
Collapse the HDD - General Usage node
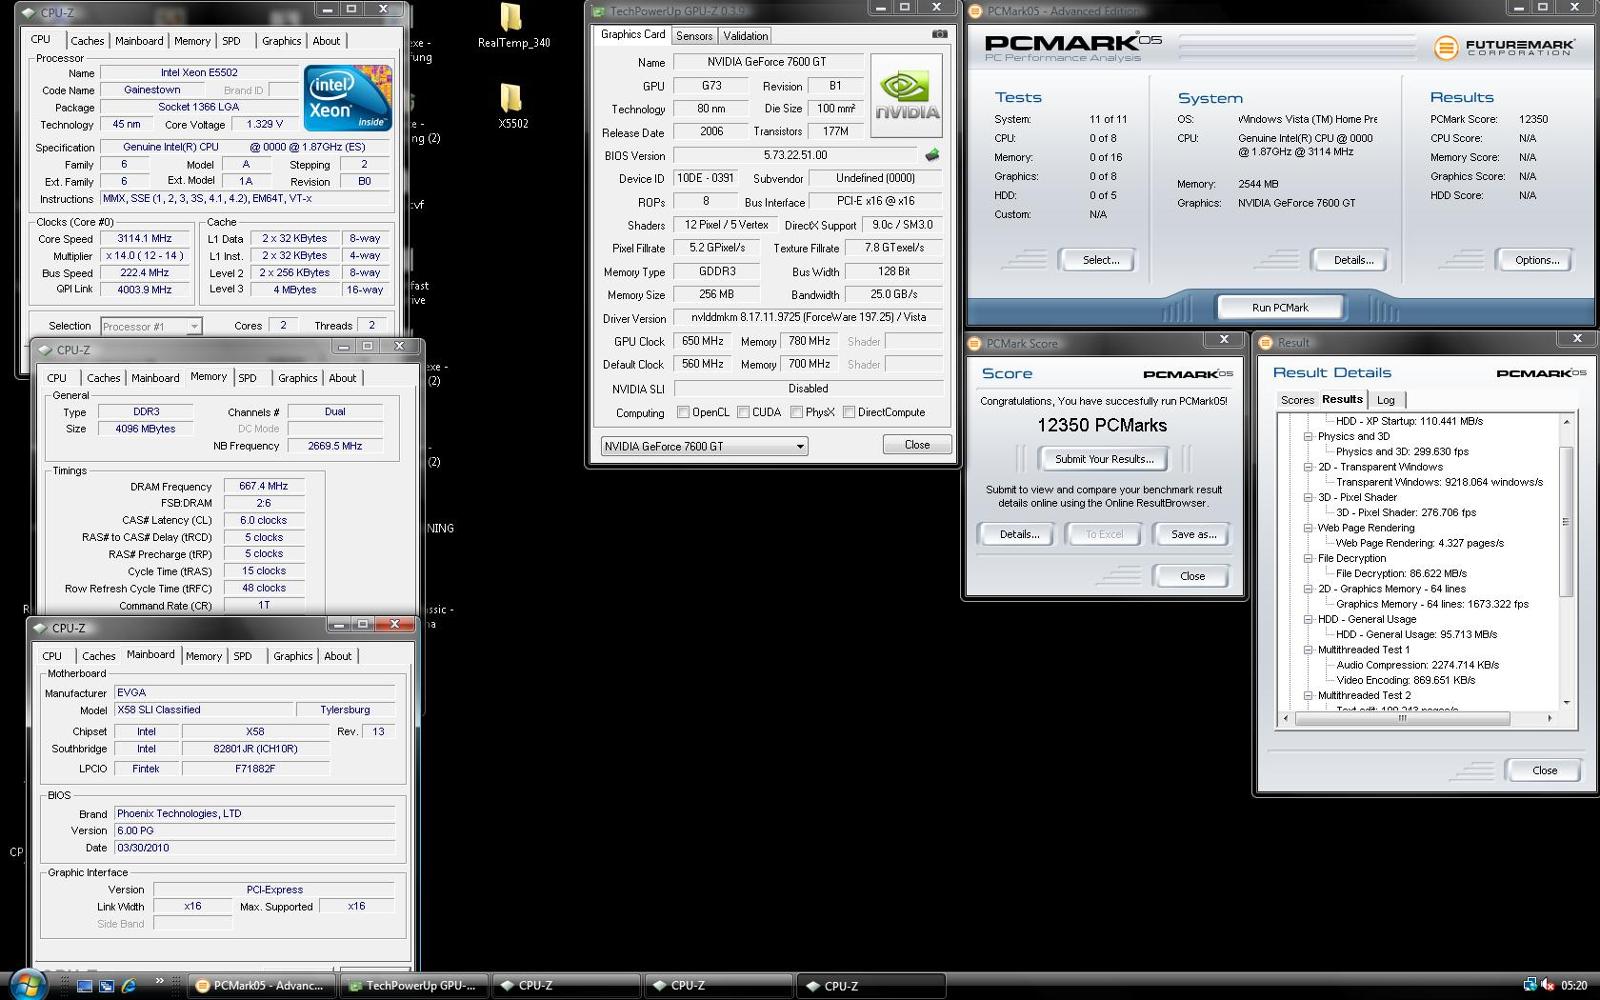coord(1307,619)
